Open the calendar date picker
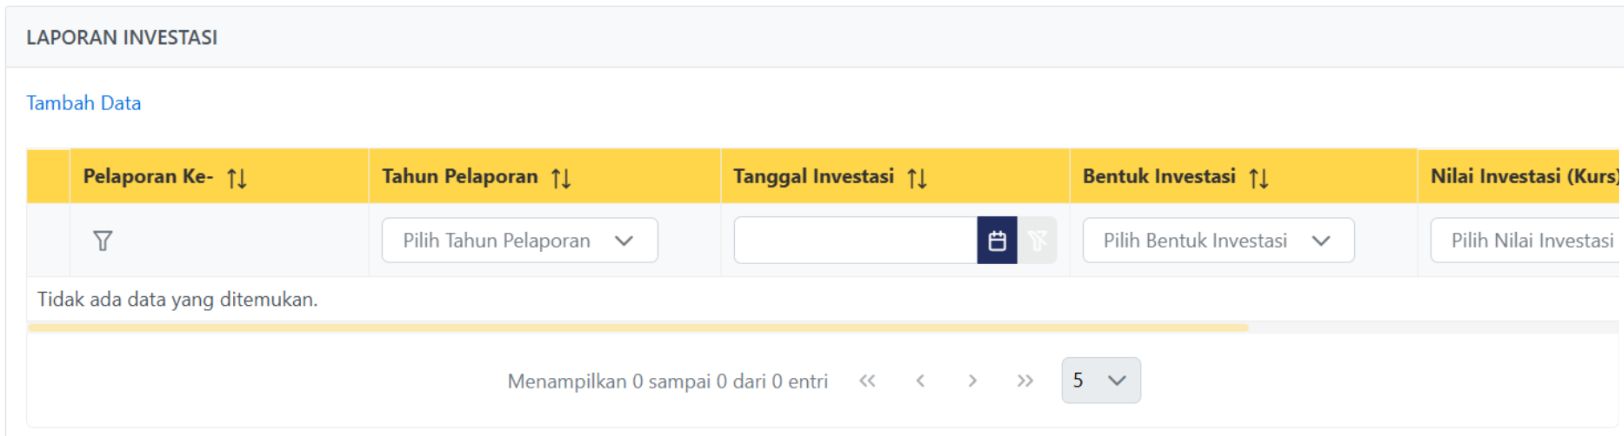1624x436 pixels. (997, 241)
